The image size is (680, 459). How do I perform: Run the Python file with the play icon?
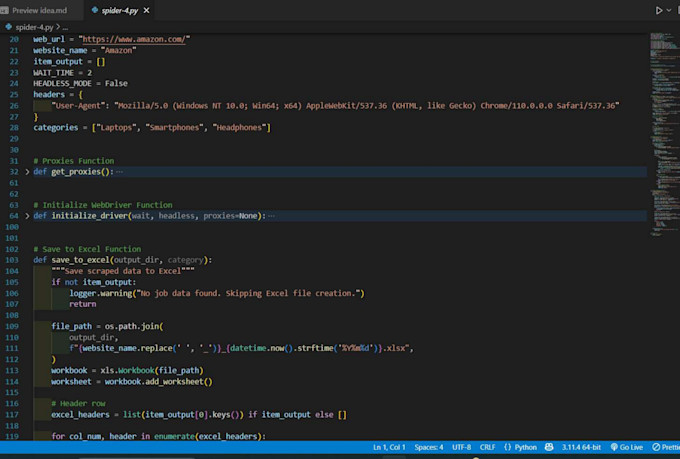659,10
